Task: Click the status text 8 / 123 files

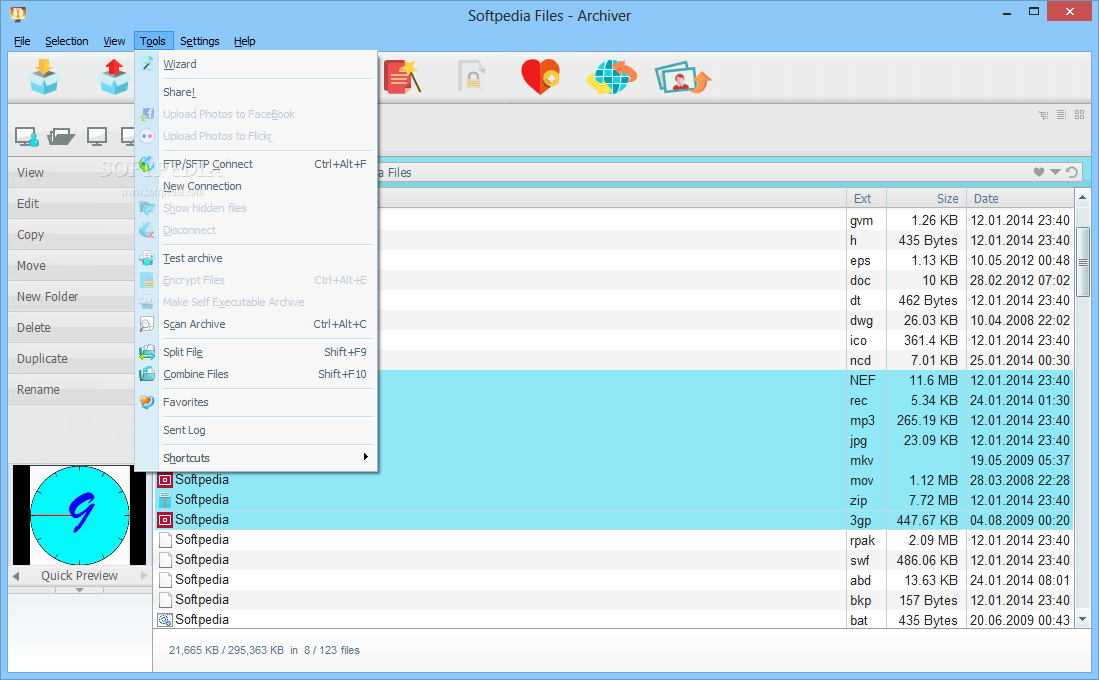Action: pos(332,650)
